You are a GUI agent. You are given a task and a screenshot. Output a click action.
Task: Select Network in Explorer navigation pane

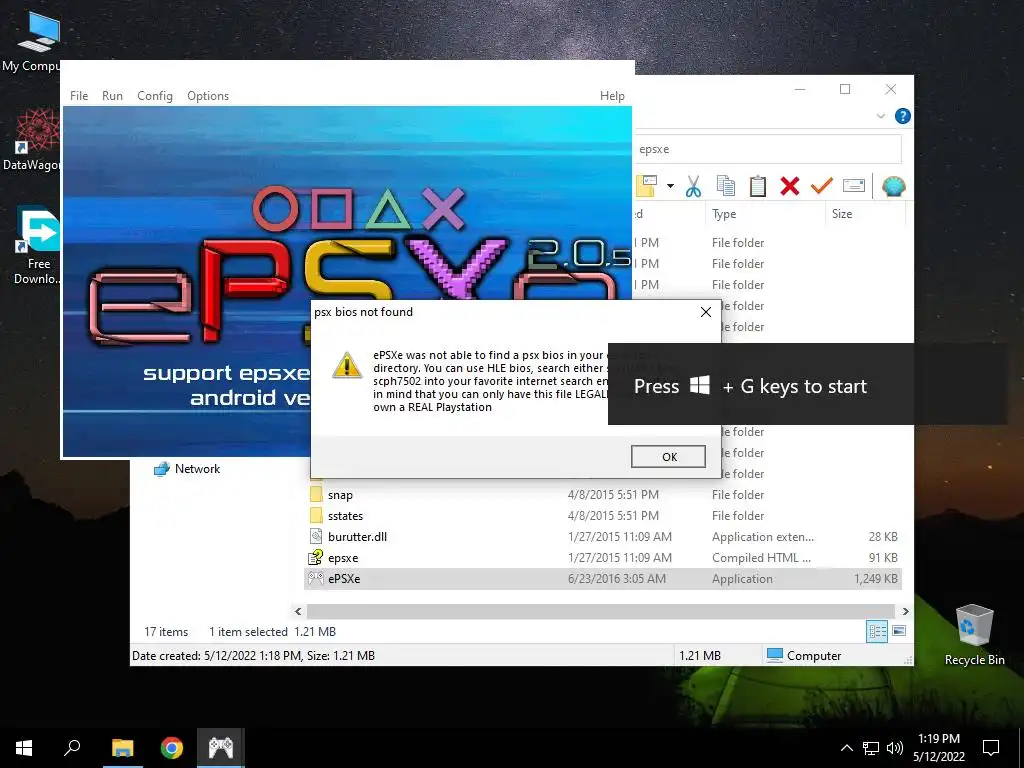pyautogui.click(x=197, y=469)
